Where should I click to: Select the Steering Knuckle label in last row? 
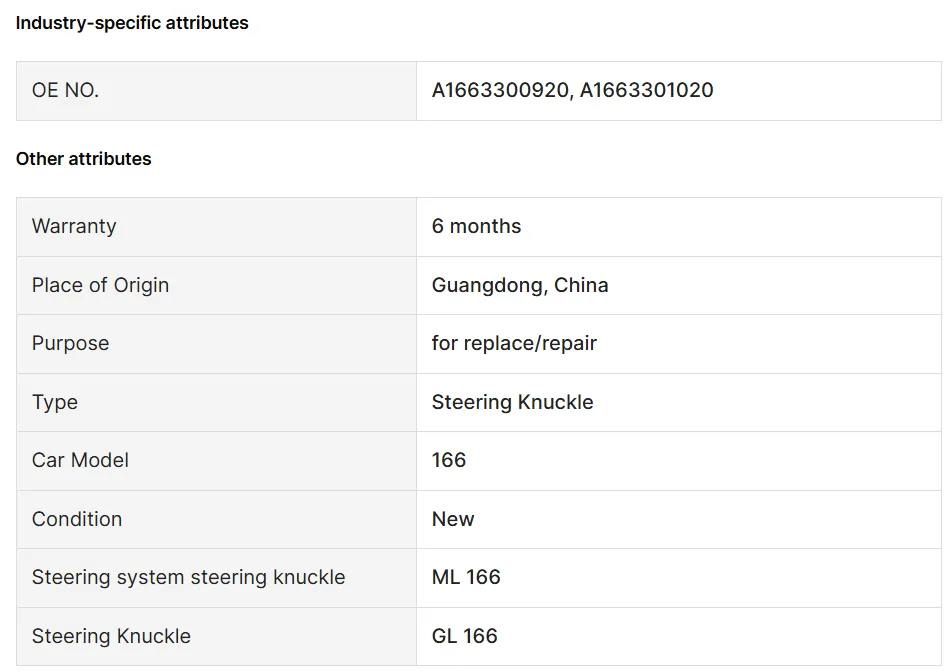(111, 636)
